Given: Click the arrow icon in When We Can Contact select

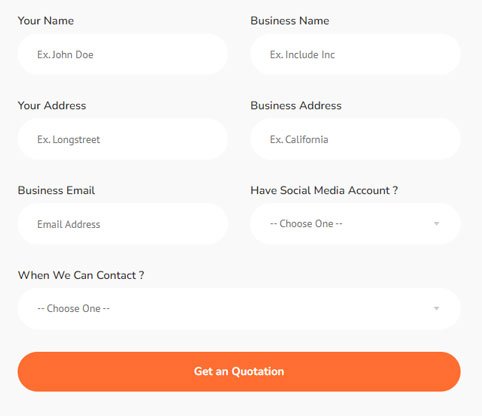Looking at the screenshot, I should point(436,309).
